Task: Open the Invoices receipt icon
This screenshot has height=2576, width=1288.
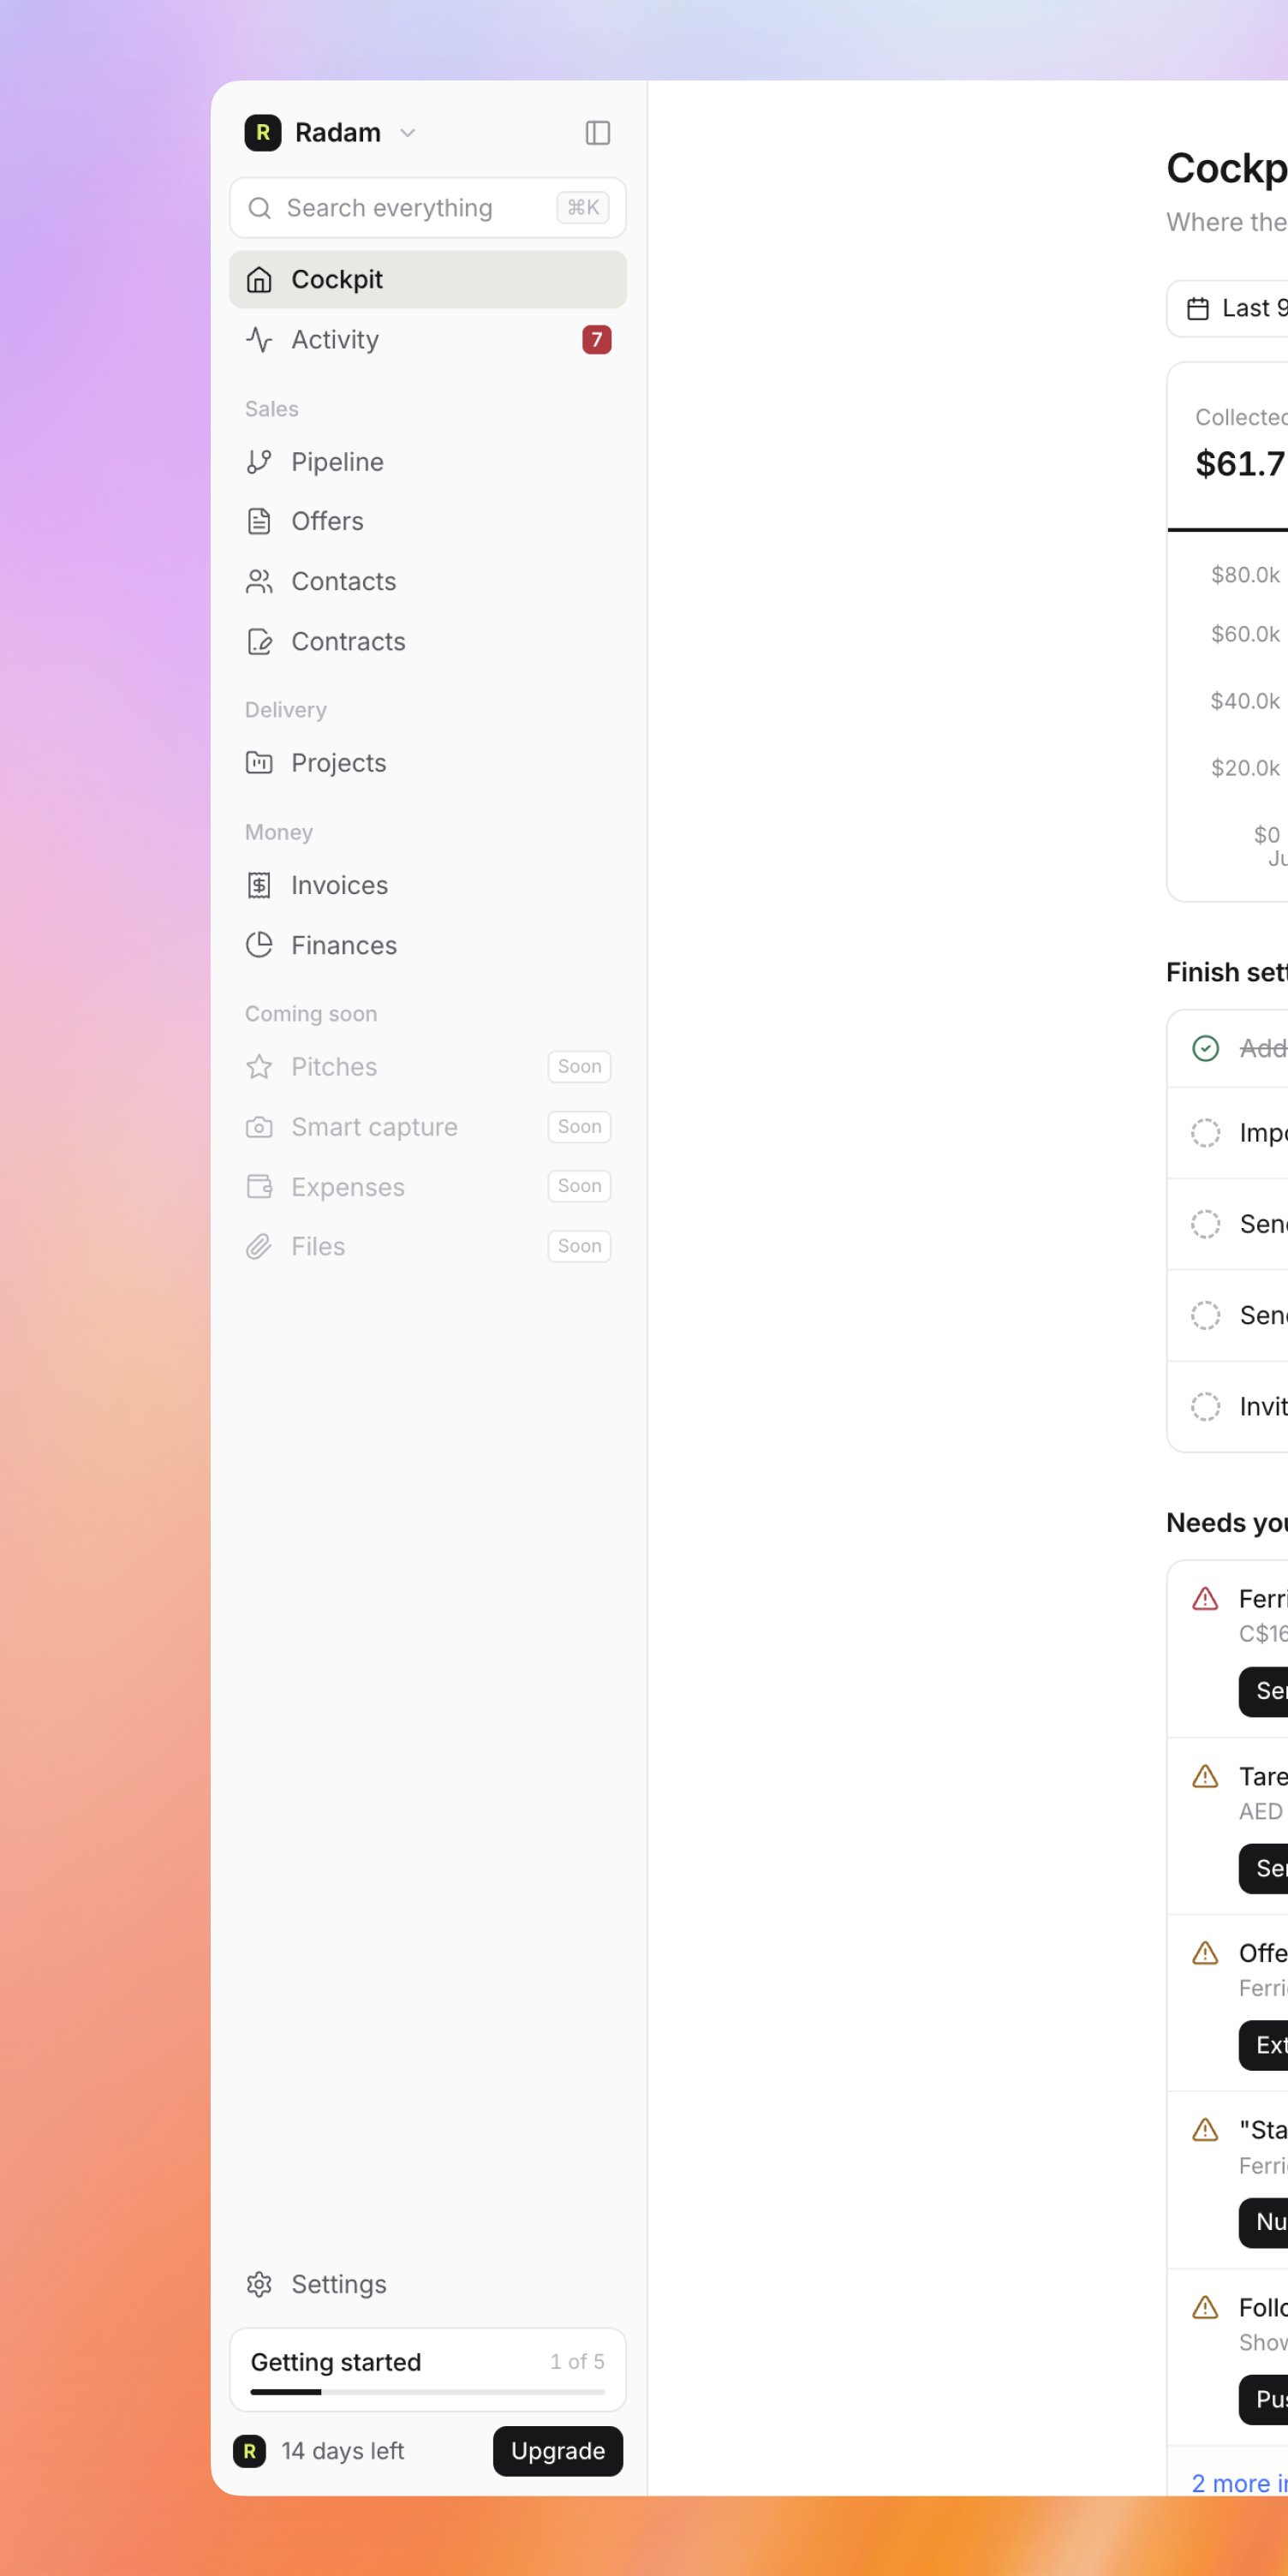Action: click(259, 885)
